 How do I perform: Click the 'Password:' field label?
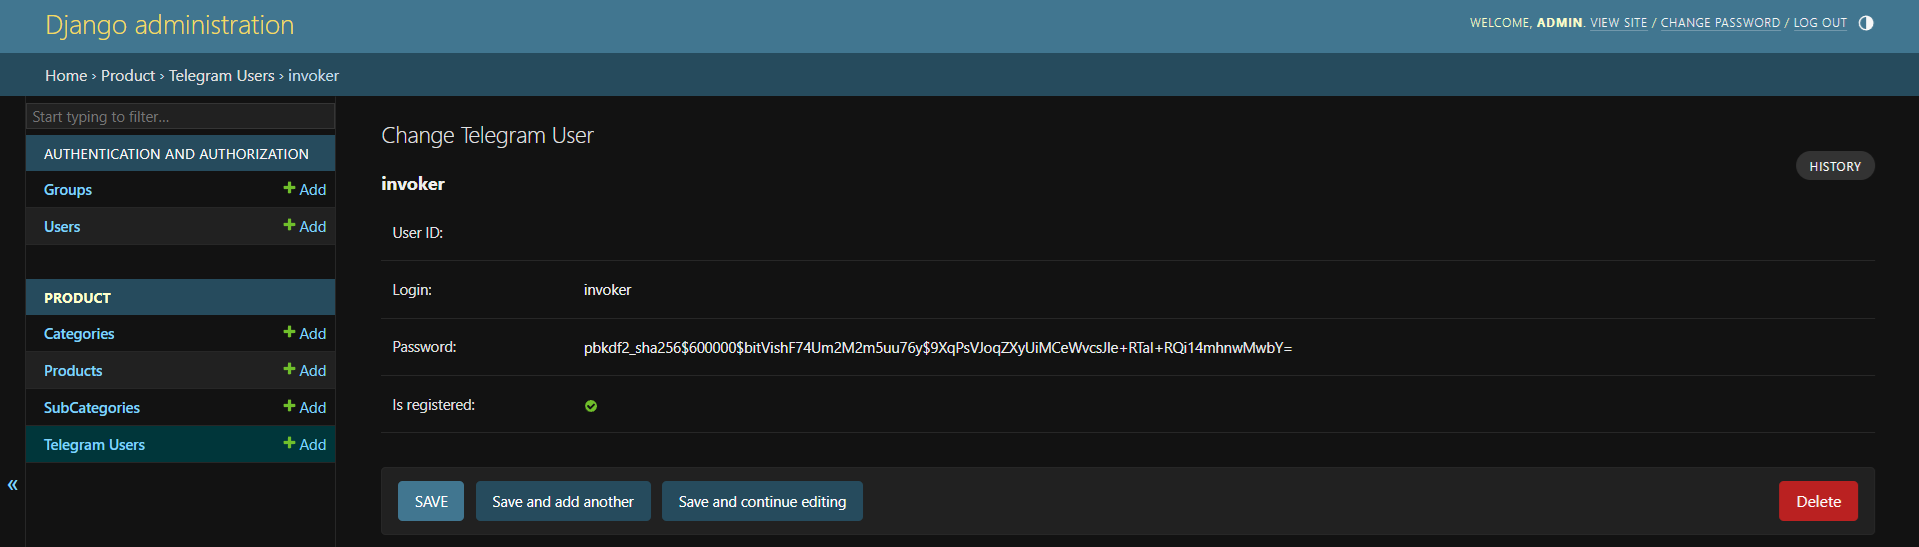(424, 347)
